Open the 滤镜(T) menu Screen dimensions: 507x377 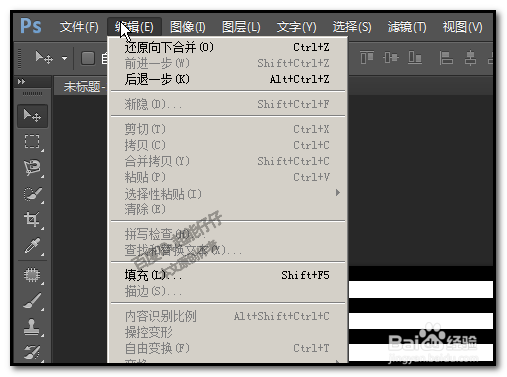(407, 27)
